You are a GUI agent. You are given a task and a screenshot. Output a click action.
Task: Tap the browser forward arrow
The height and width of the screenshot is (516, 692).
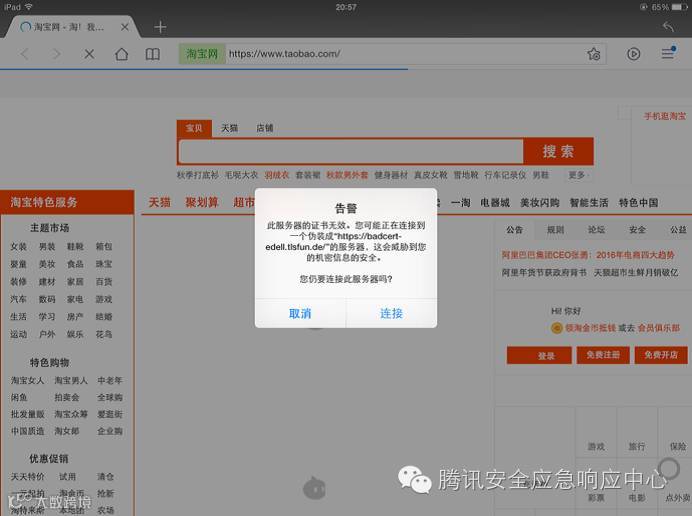[x=56, y=54]
